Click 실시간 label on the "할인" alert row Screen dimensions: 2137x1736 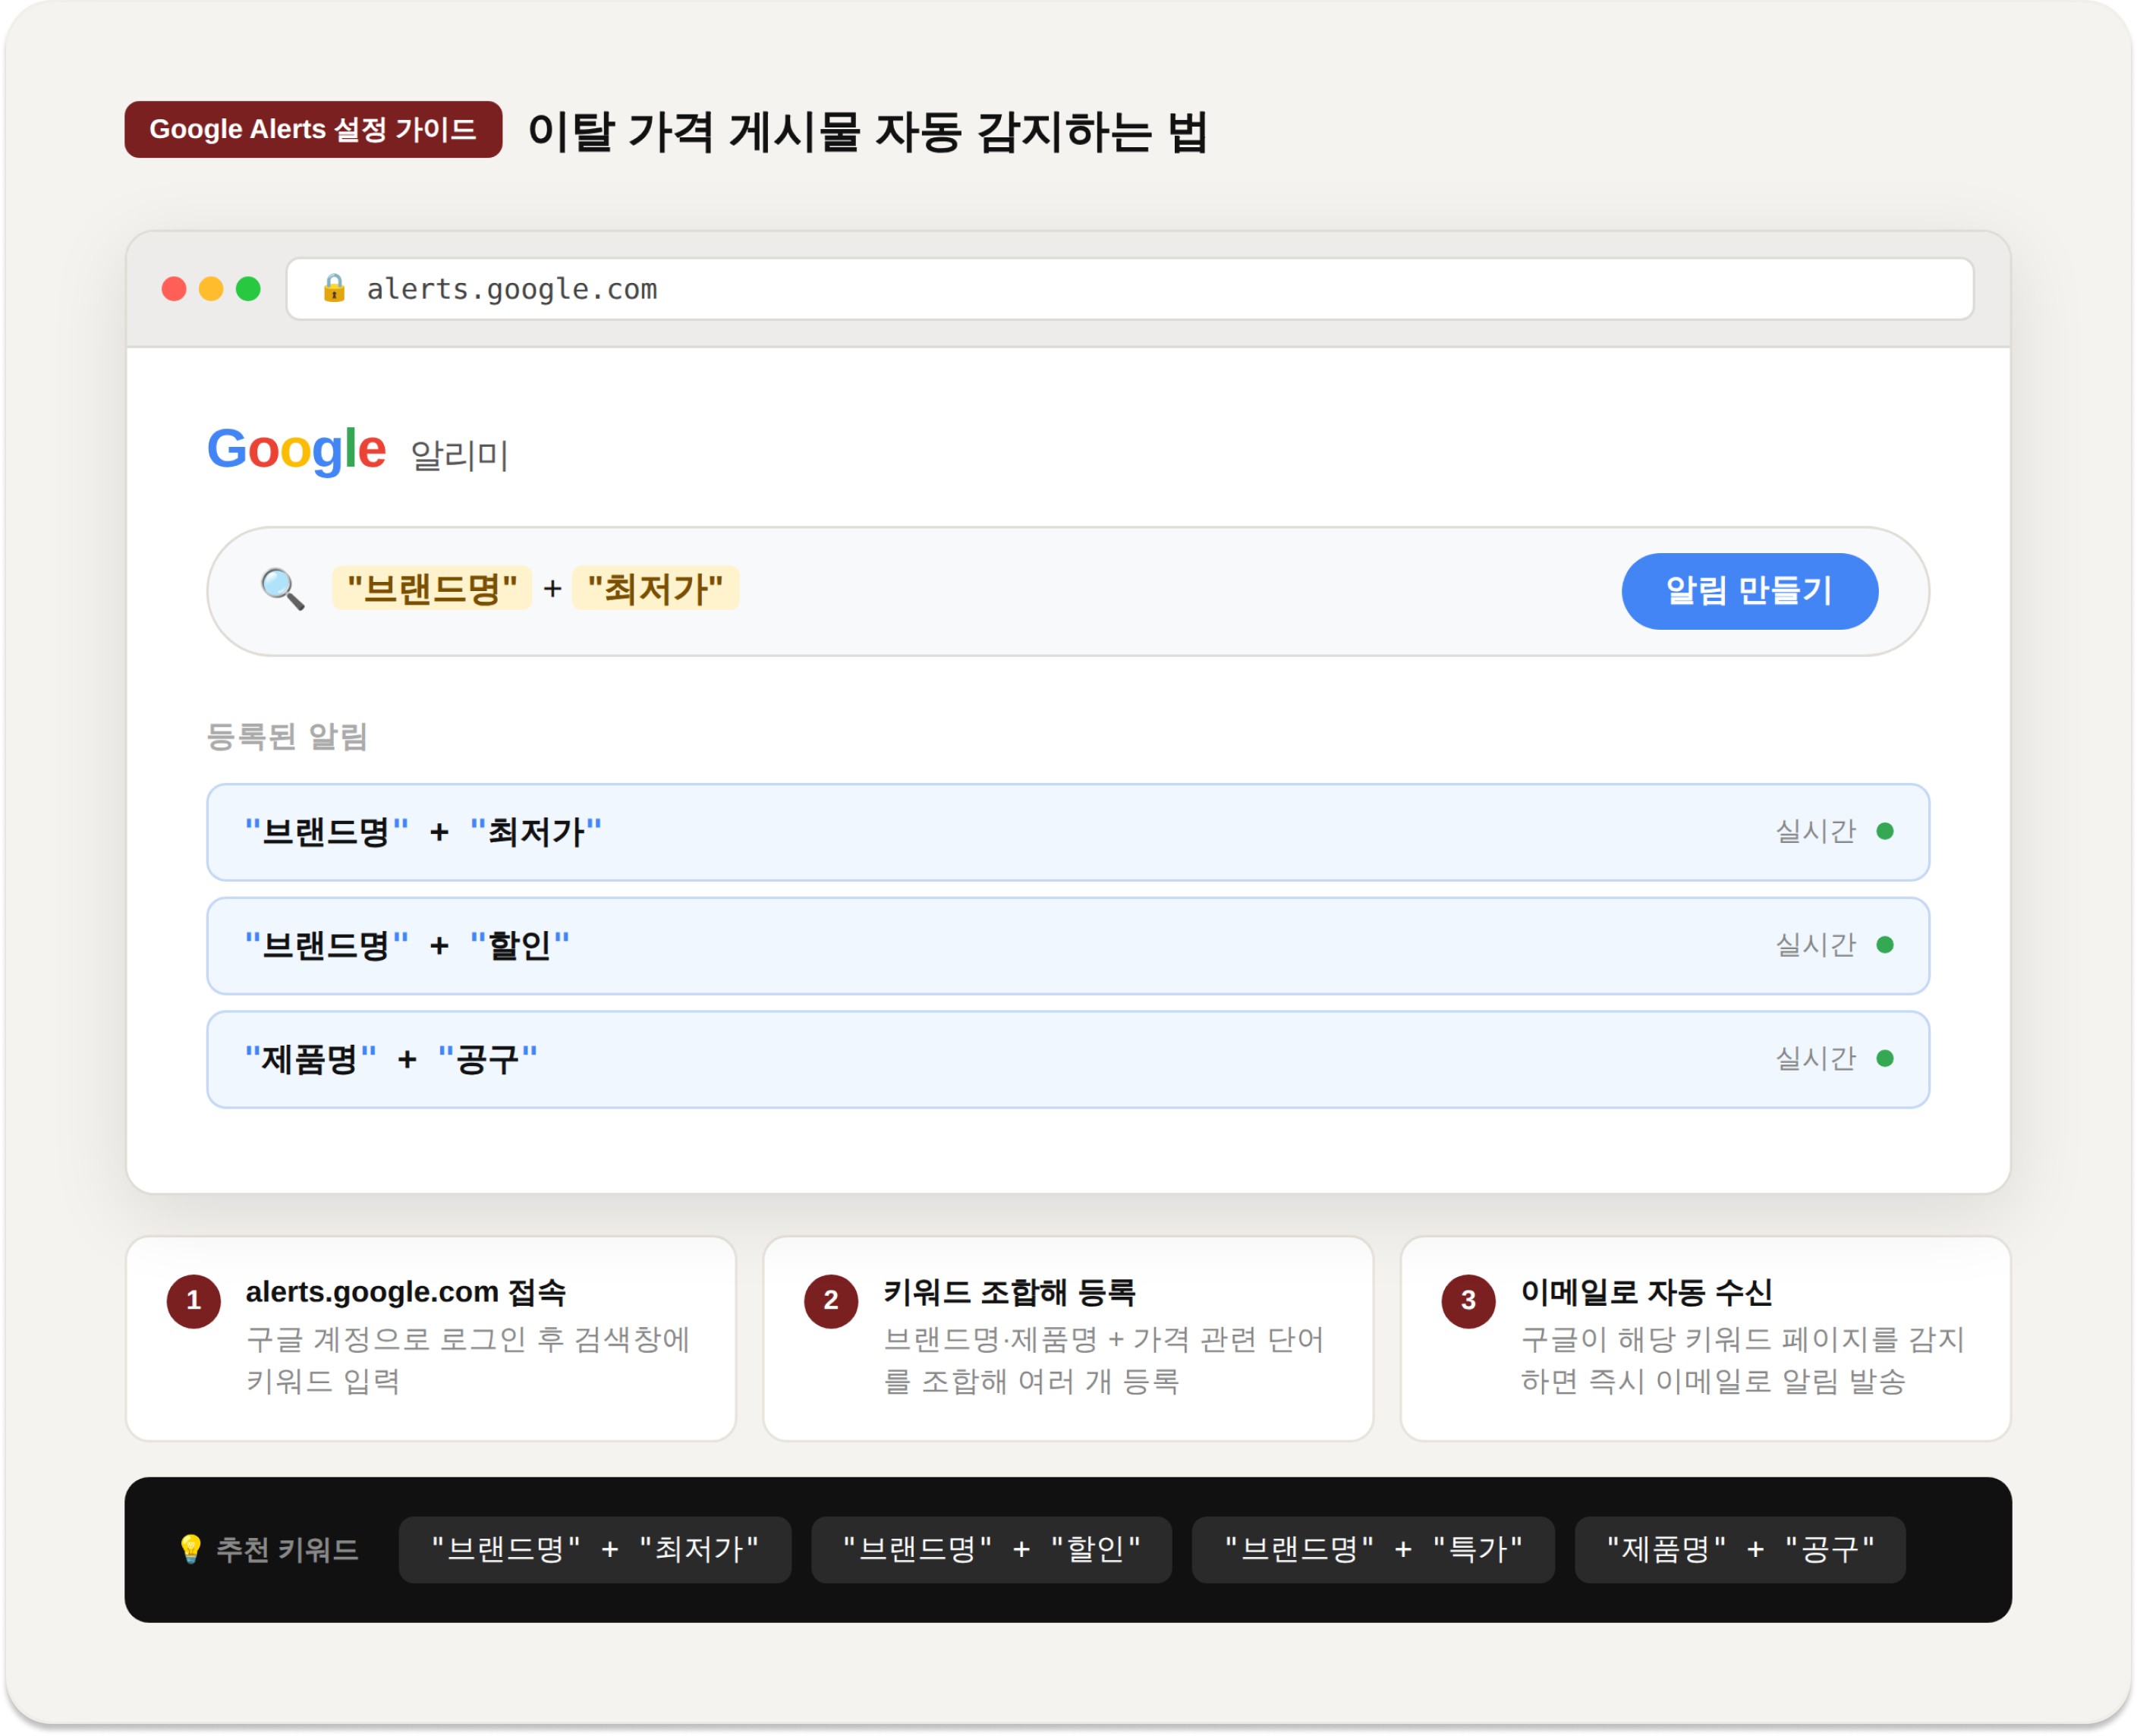click(x=1815, y=945)
